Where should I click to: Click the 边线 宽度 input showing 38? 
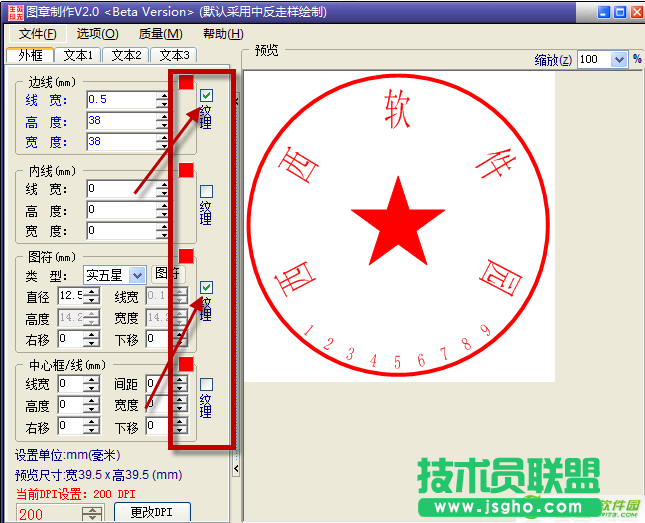coord(121,142)
